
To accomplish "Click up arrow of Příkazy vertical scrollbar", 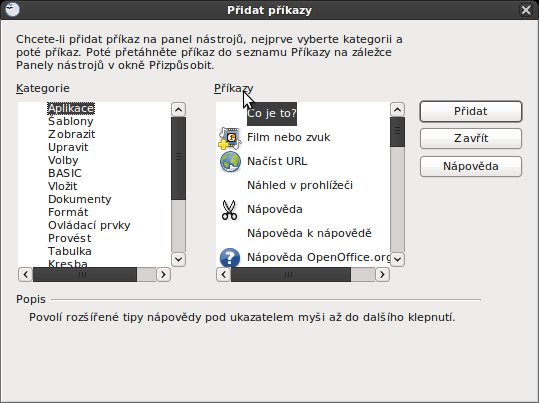I will point(397,110).
